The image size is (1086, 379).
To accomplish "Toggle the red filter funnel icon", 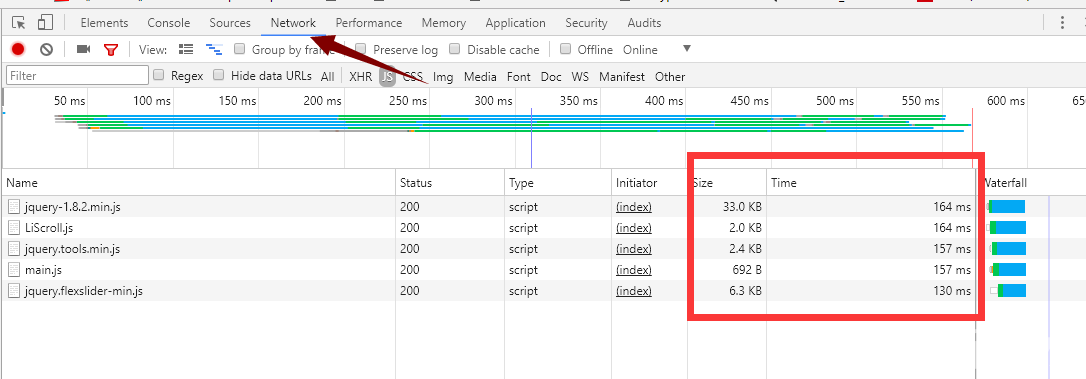I will (111, 49).
